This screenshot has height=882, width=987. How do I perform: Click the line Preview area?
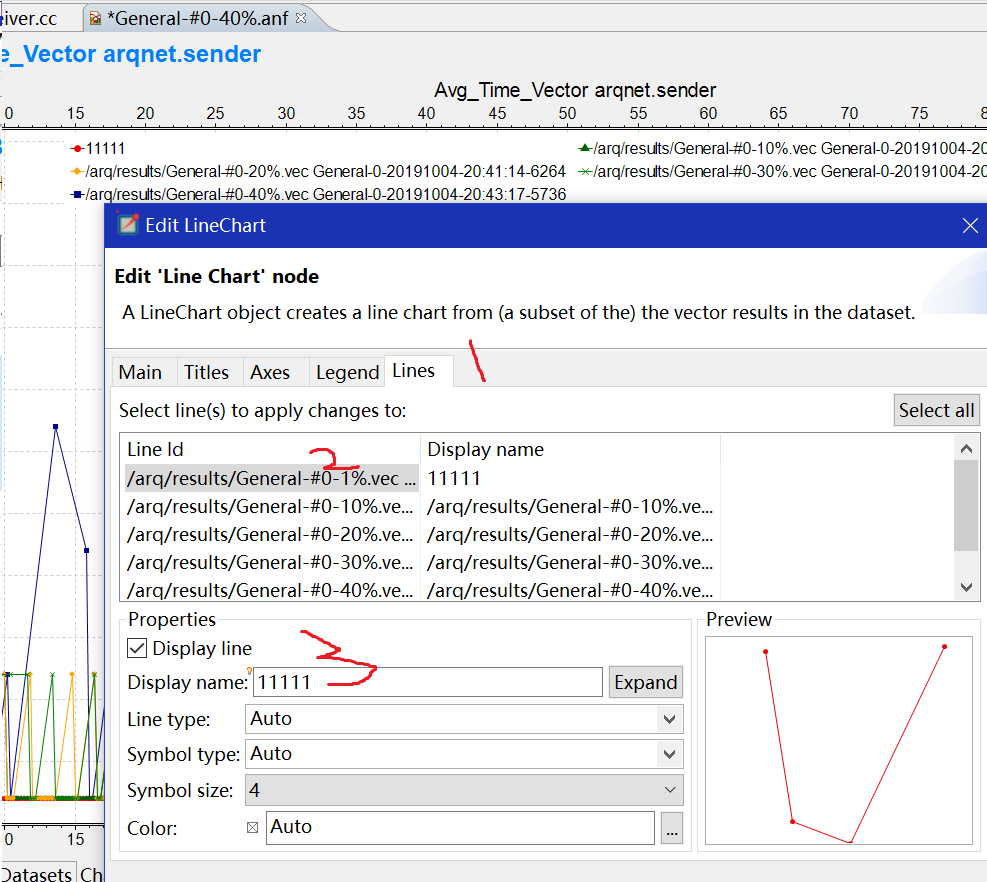click(838, 740)
